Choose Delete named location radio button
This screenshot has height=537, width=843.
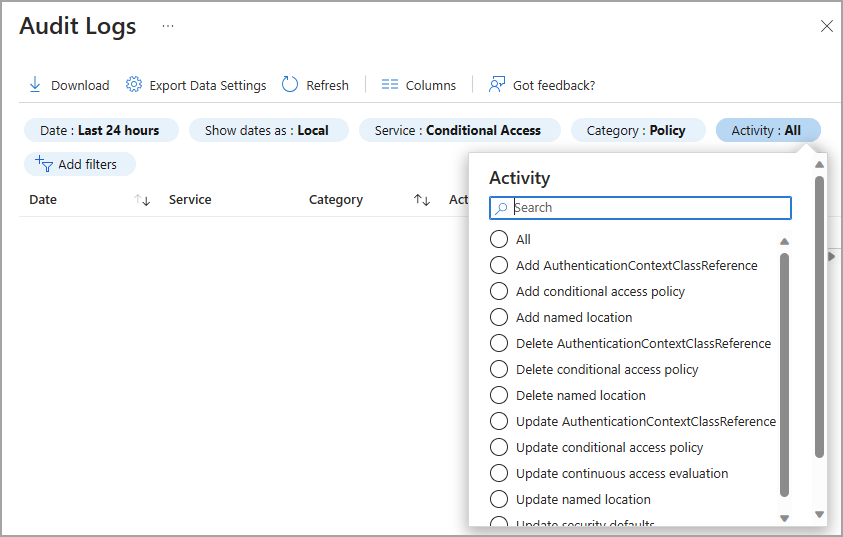pyautogui.click(x=499, y=395)
